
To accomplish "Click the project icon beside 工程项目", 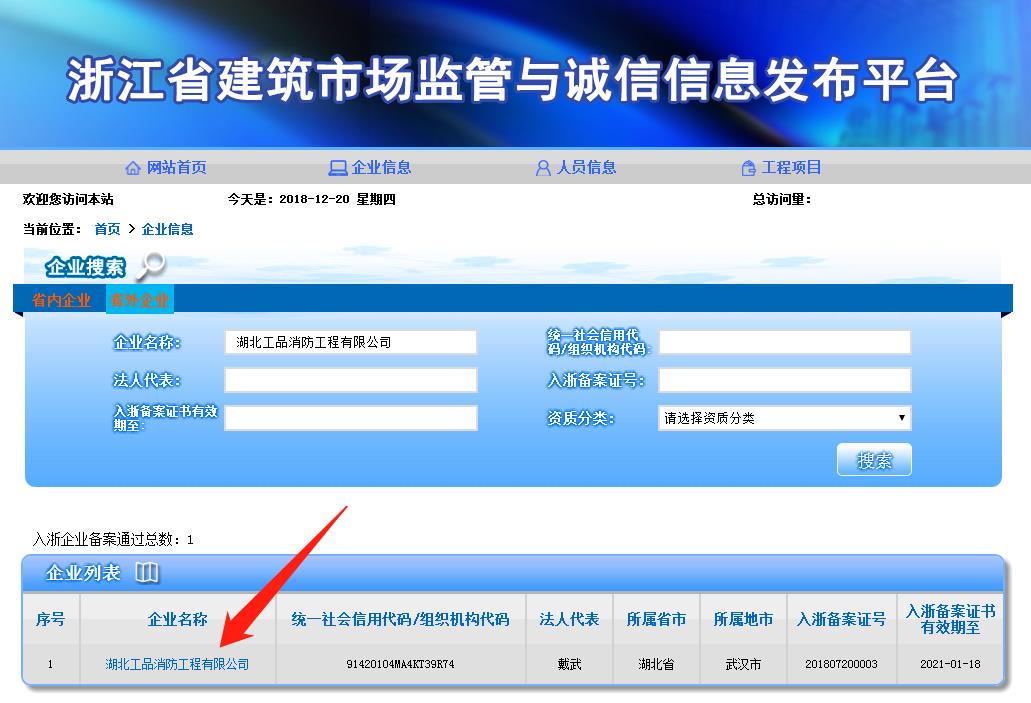I will point(748,168).
